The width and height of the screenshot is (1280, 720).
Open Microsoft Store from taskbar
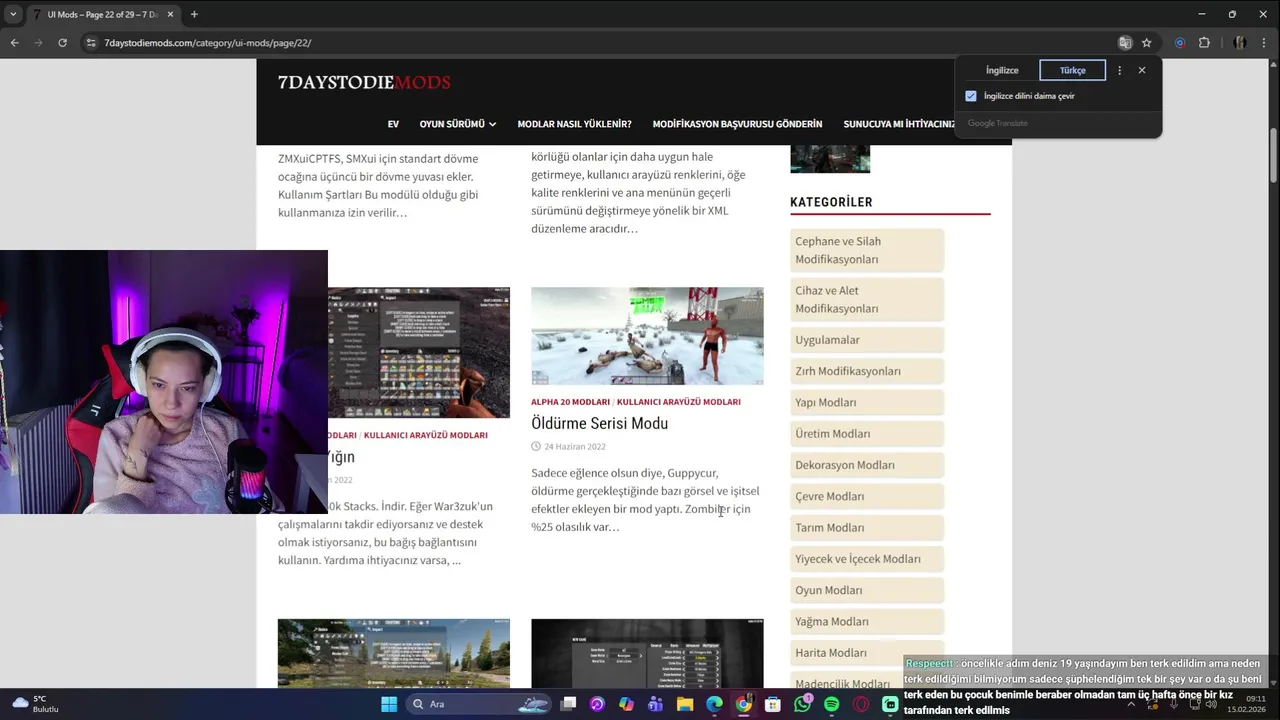(x=773, y=704)
